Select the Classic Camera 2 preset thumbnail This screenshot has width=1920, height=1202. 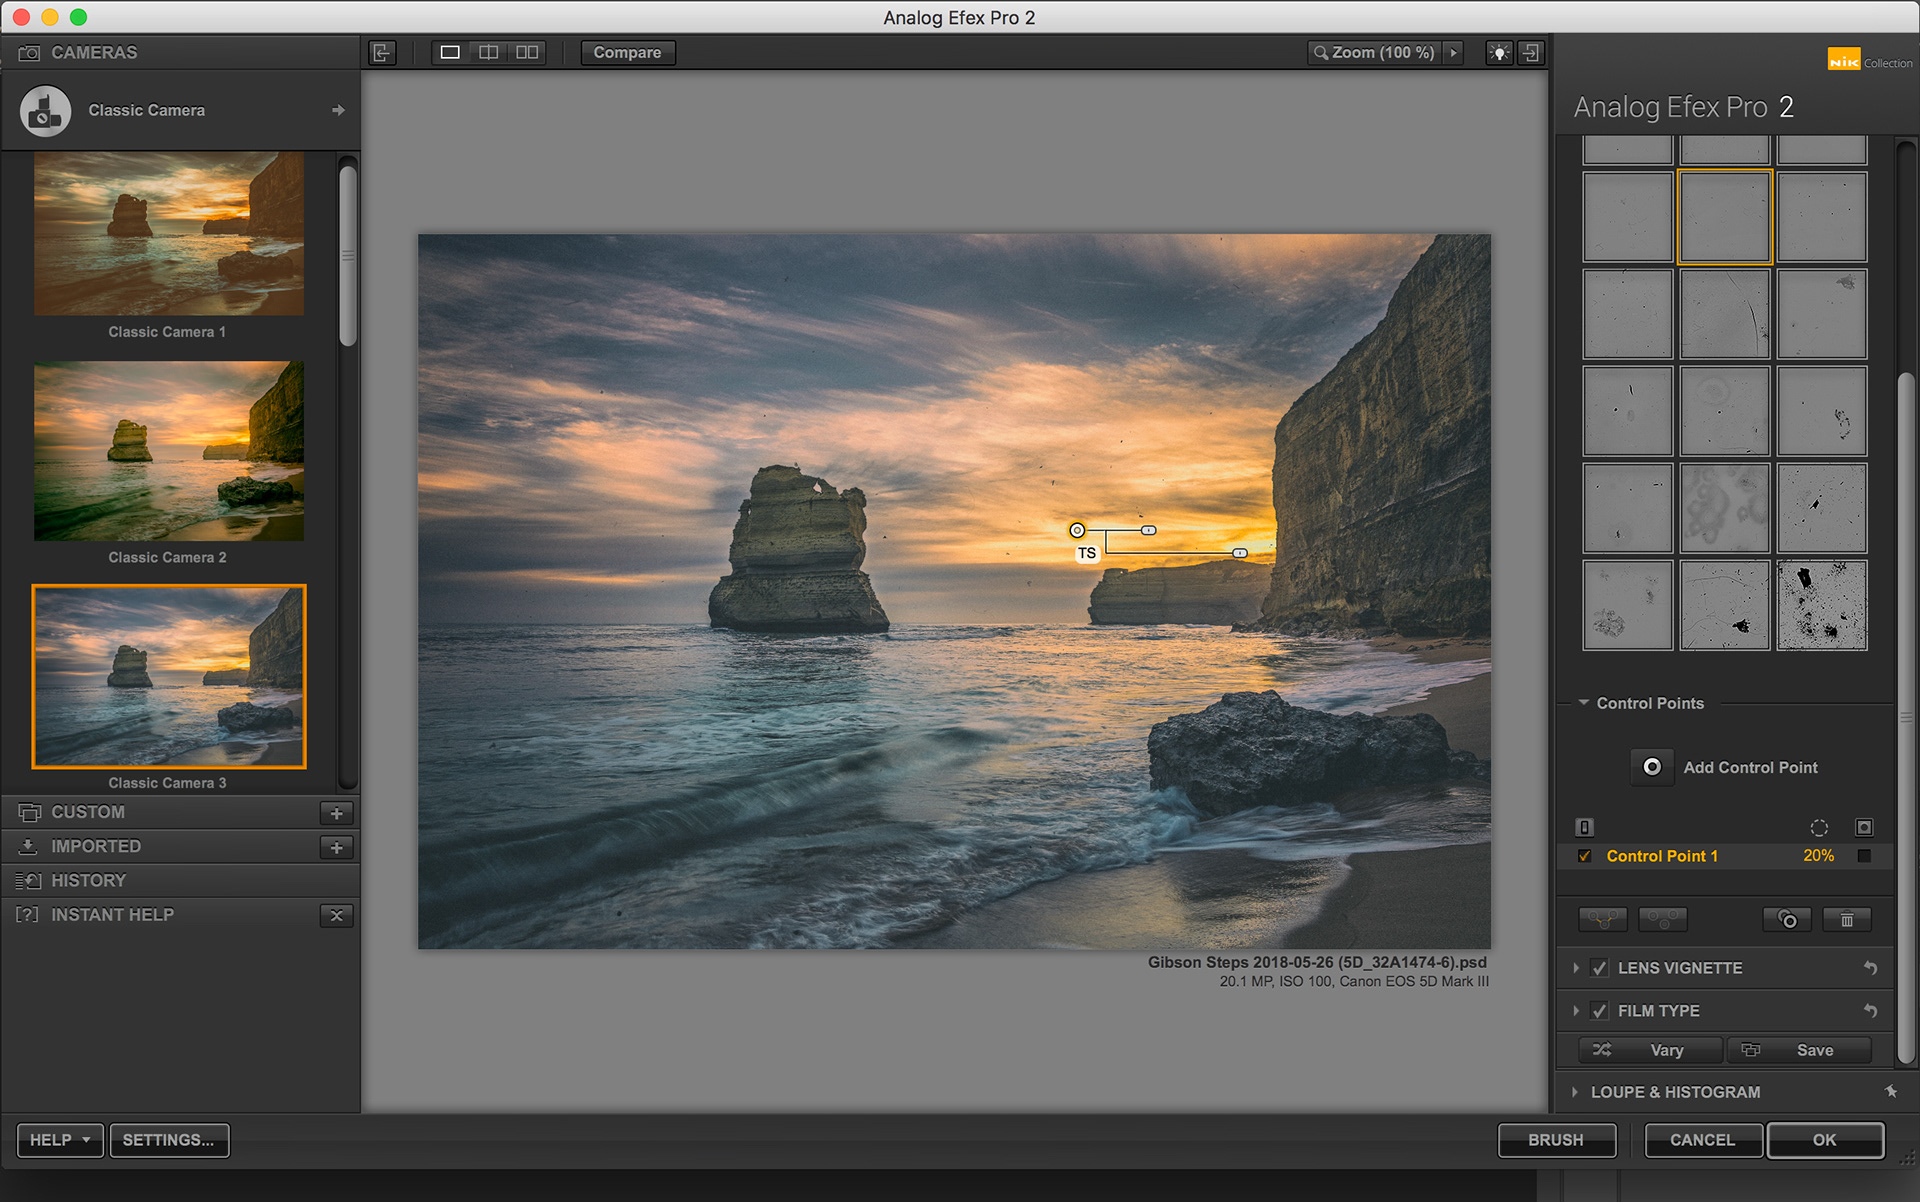click(169, 451)
